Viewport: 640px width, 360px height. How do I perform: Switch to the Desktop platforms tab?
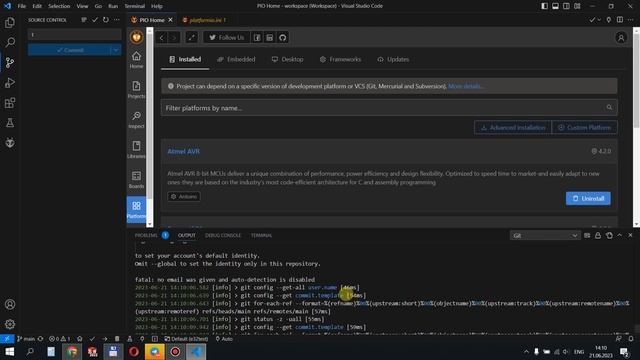(x=288, y=60)
